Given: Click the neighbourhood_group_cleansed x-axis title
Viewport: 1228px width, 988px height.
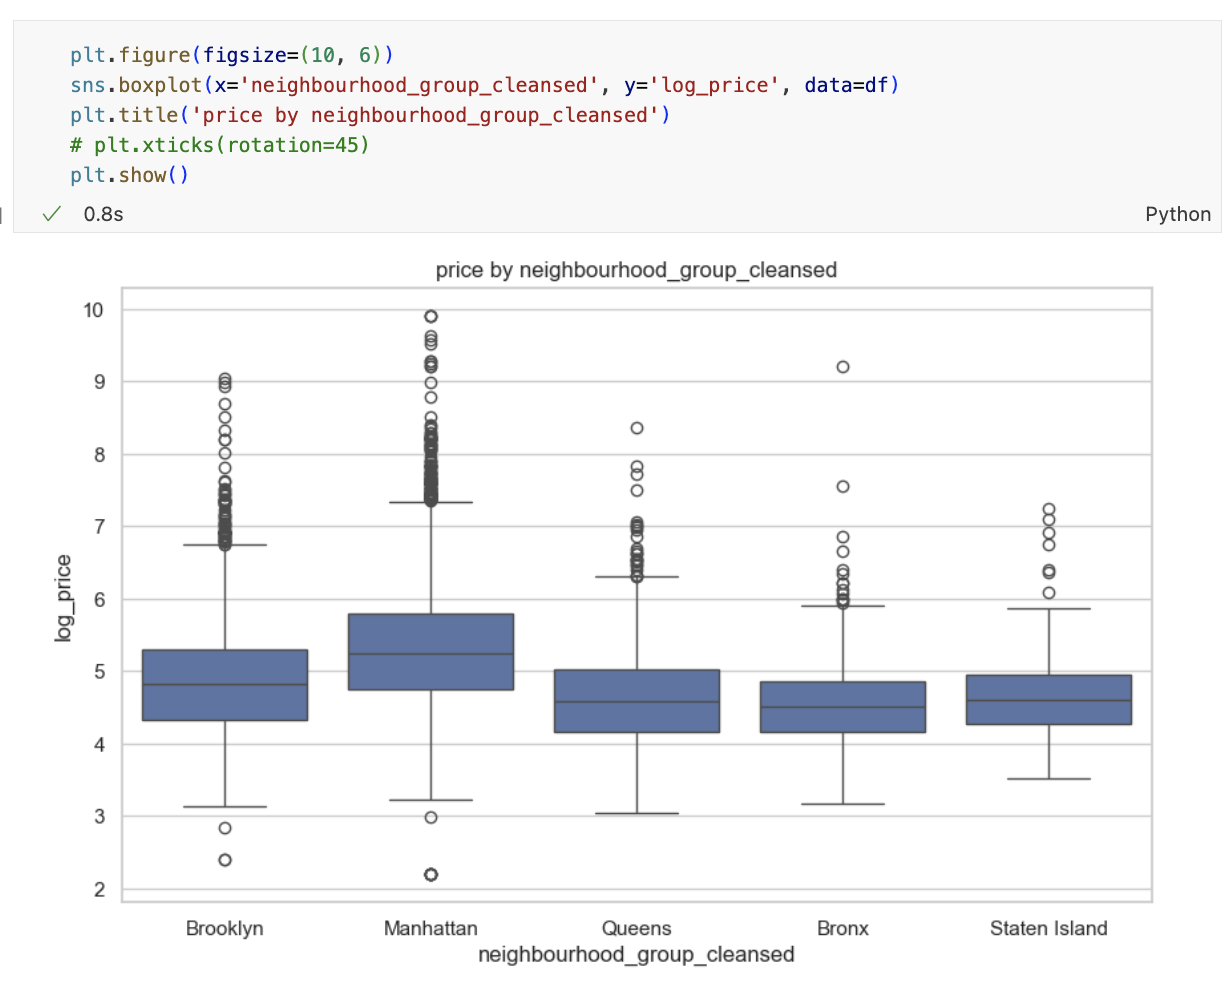Looking at the screenshot, I should coord(636,955).
